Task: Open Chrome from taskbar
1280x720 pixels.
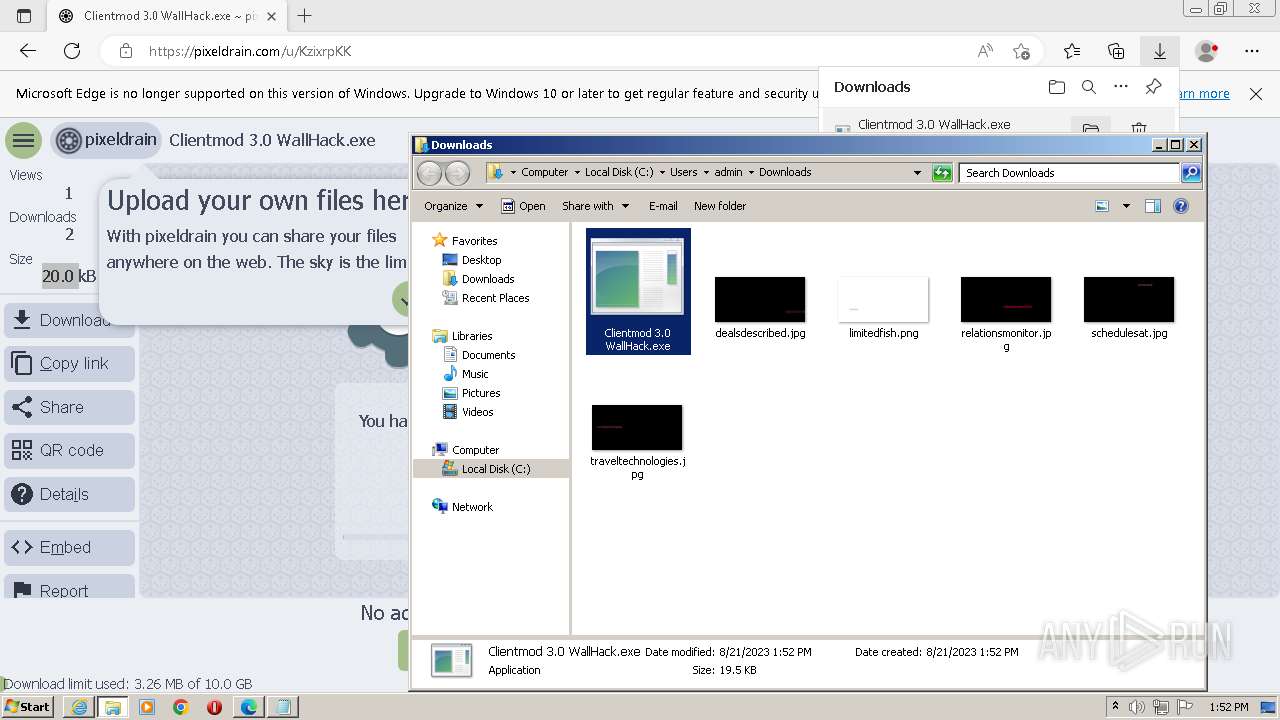Action: tap(180, 707)
